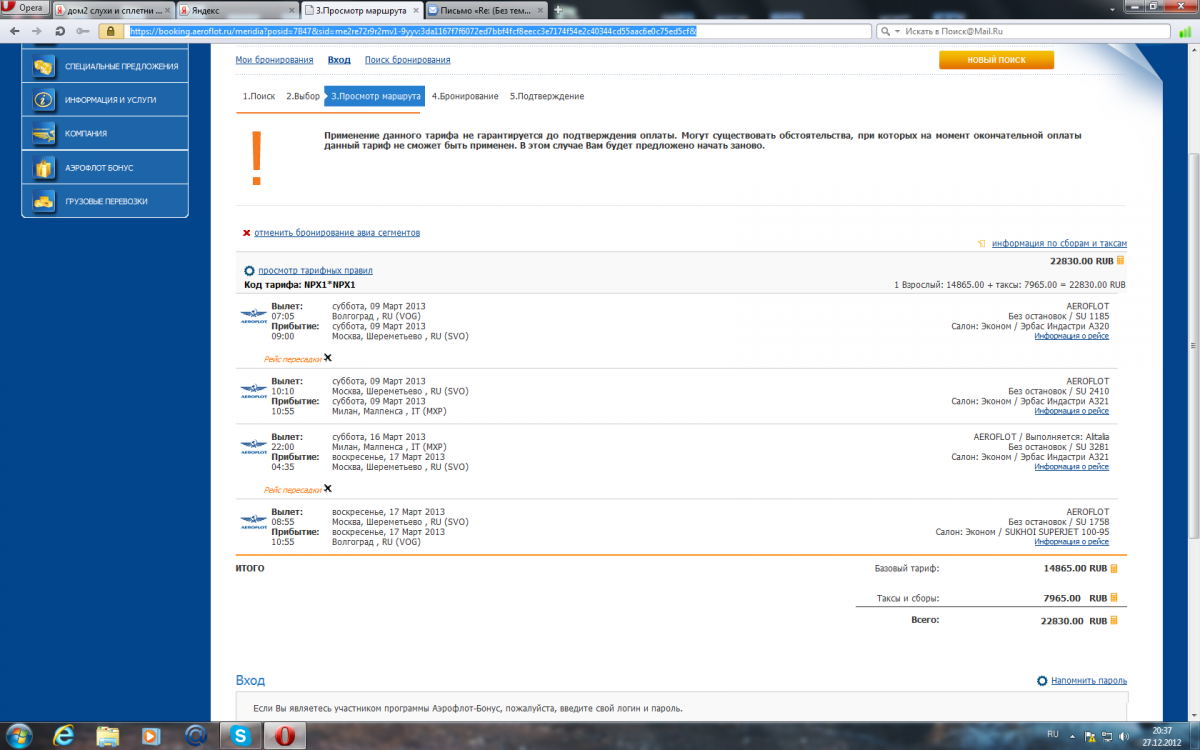The height and width of the screenshot is (750, 1200).
Task: Click Aeroflot logo on 10:10 Москва-Милан flight
Action: (x=253, y=392)
